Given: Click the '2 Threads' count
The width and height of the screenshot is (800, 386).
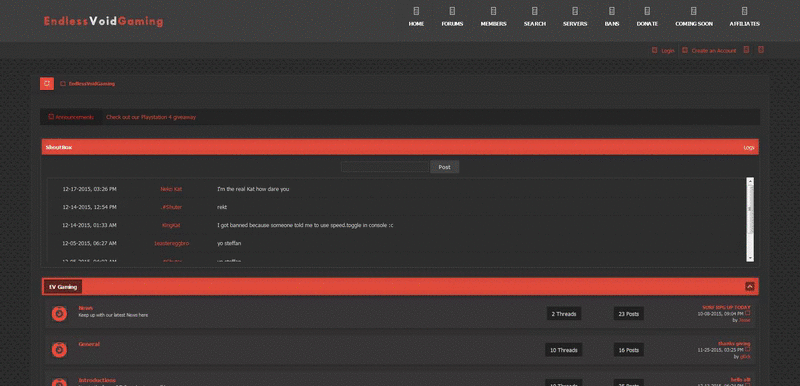Looking at the screenshot, I should pos(563,314).
